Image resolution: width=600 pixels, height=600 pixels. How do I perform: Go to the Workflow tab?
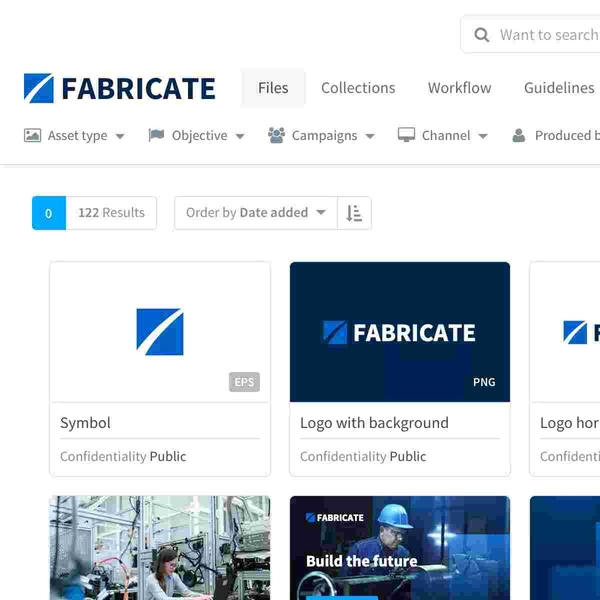pyautogui.click(x=460, y=88)
